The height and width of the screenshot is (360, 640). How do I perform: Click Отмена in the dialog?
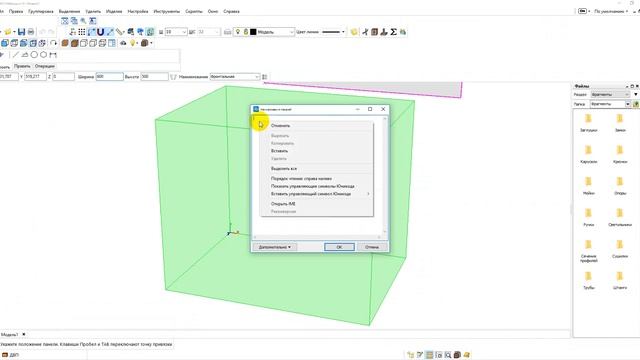pyautogui.click(x=372, y=247)
